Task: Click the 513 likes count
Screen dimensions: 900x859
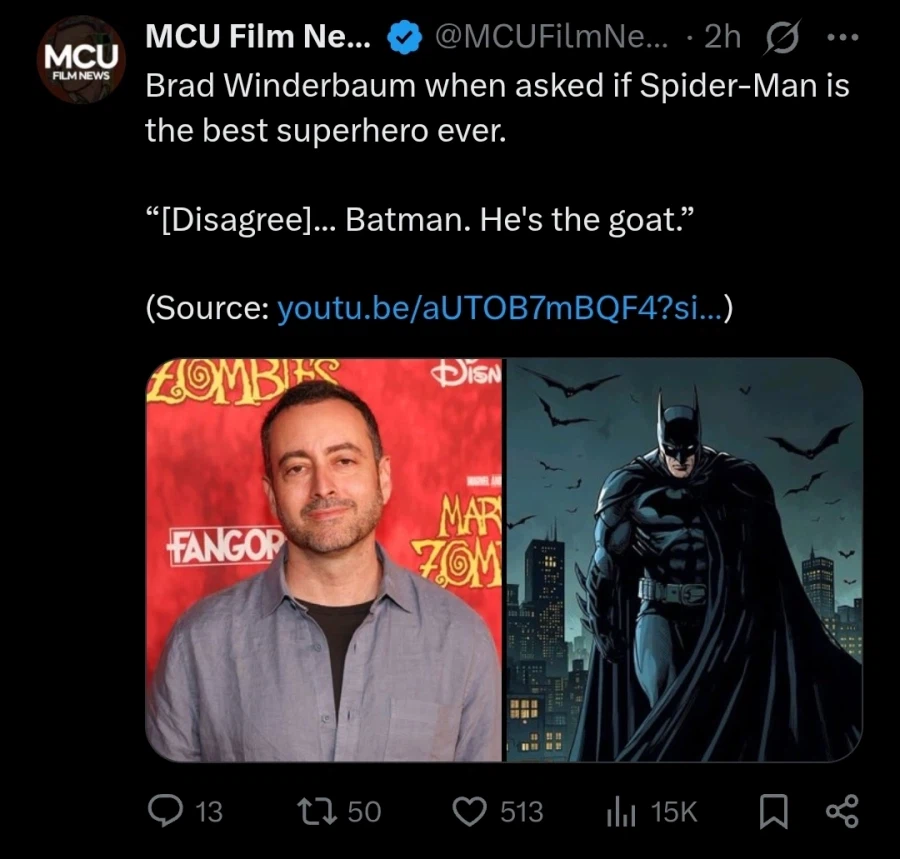Action: point(523,813)
